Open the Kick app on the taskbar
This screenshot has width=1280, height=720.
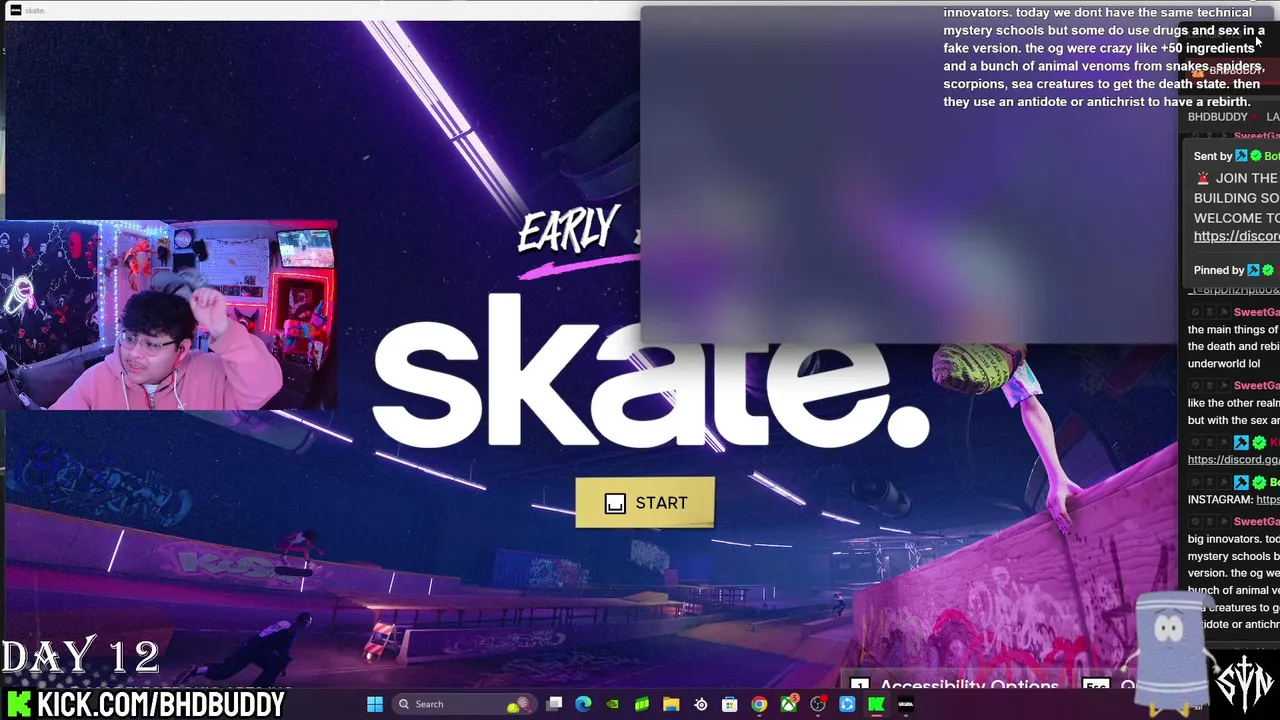(x=876, y=704)
